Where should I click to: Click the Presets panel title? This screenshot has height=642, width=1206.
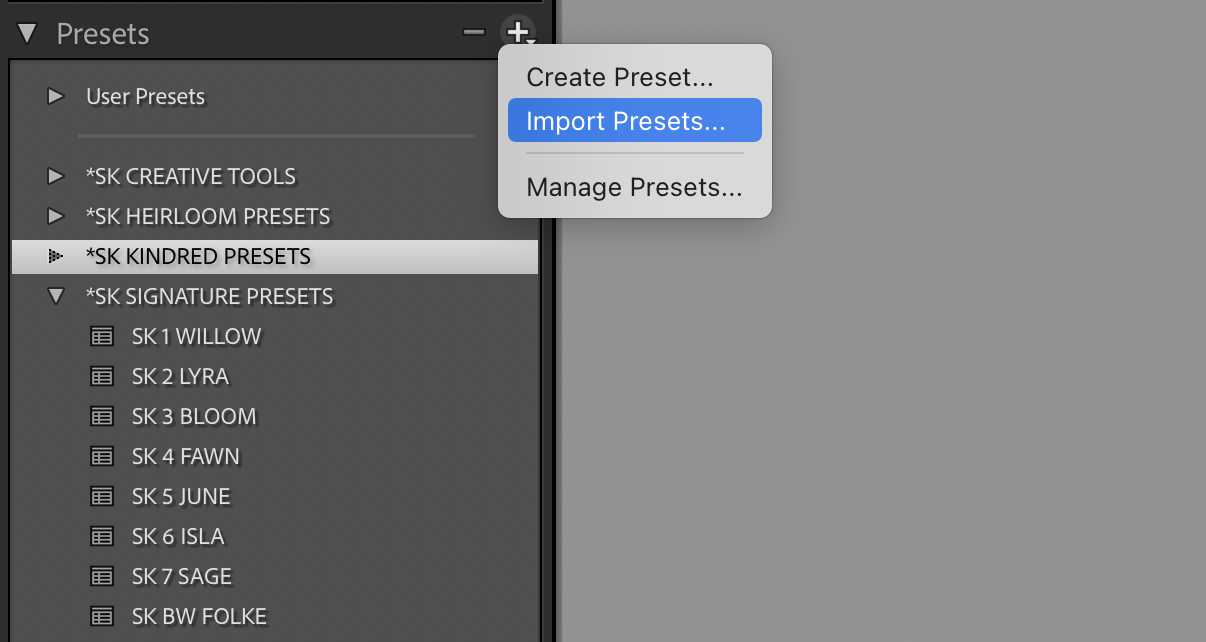pyautogui.click(x=103, y=34)
